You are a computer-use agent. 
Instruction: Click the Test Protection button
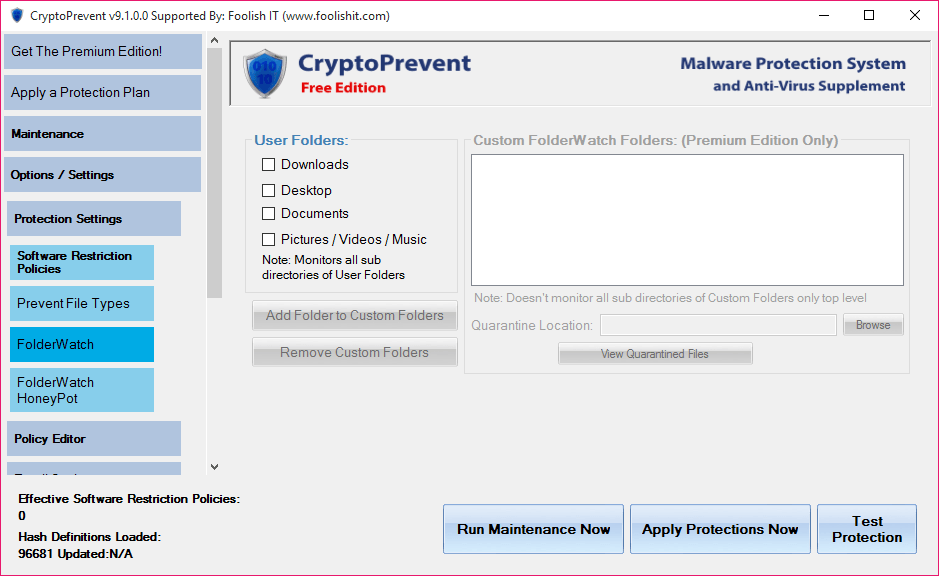(867, 529)
